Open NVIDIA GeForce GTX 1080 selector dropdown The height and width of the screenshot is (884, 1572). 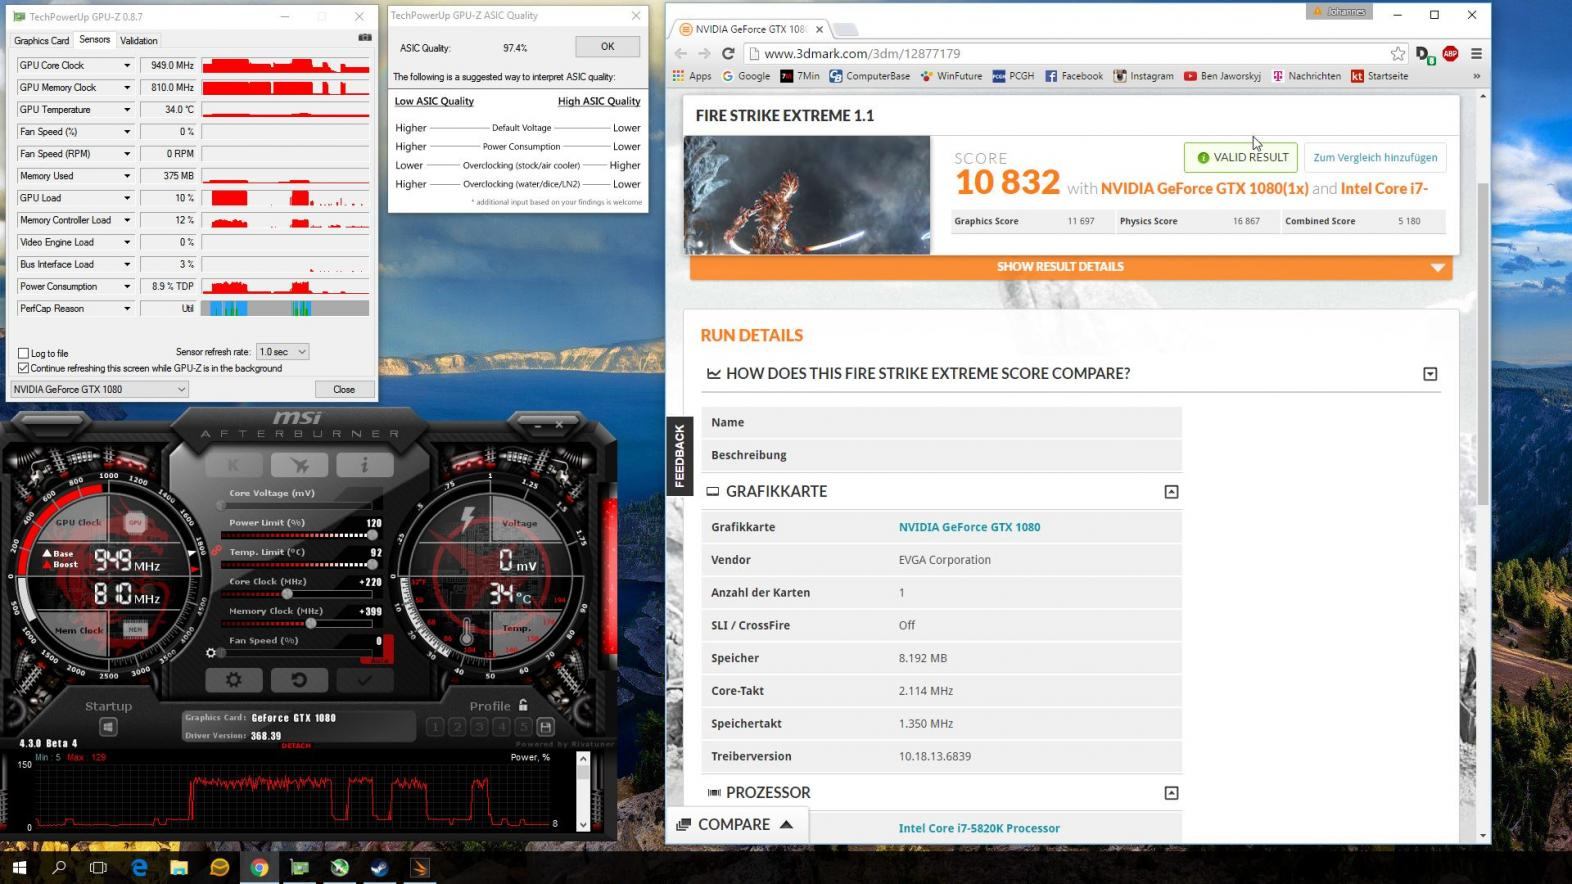pyautogui.click(x=99, y=389)
